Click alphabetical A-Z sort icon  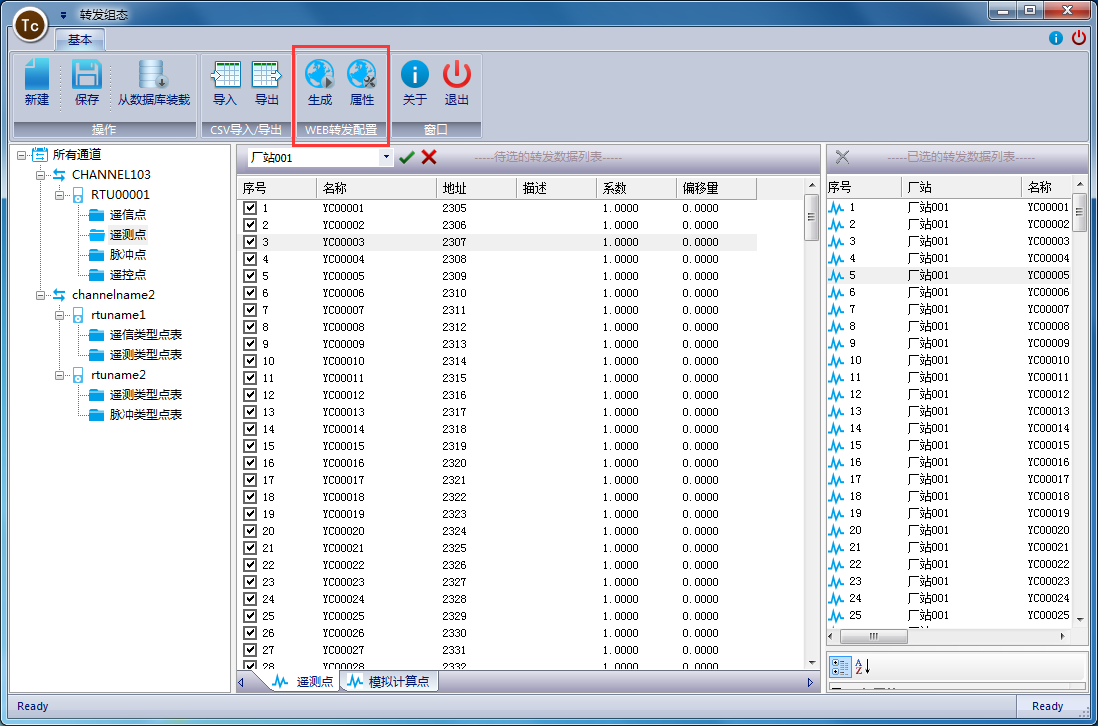coord(863,666)
